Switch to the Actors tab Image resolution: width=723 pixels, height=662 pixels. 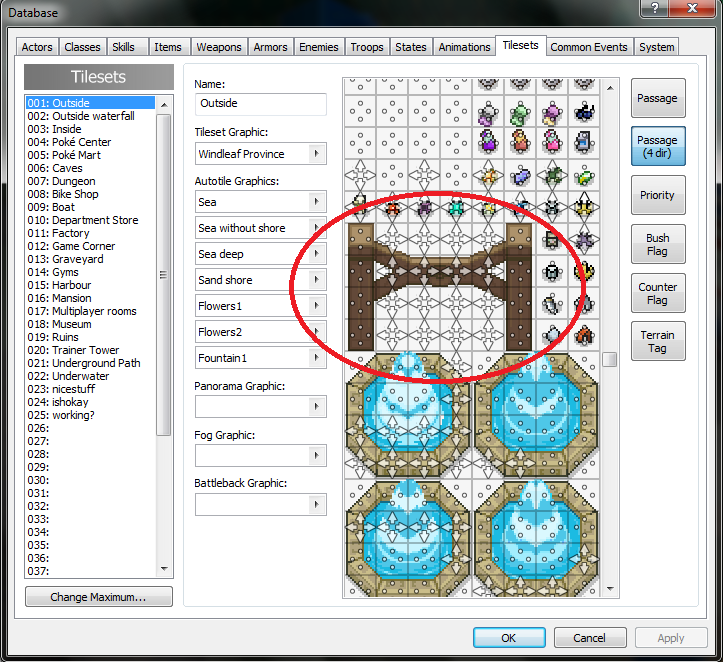[x=37, y=47]
